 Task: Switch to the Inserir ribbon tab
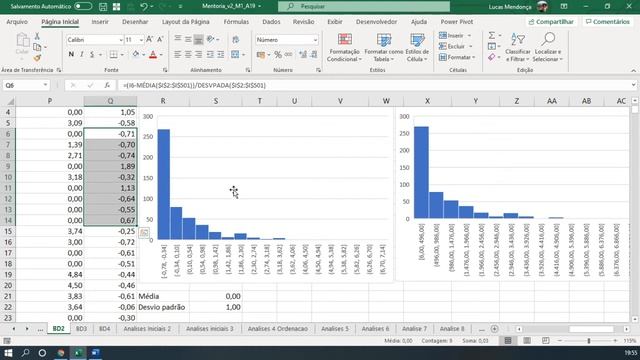point(100,22)
